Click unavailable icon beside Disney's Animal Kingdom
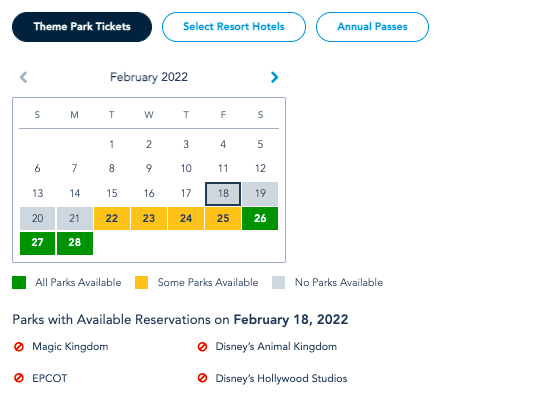544x400 pixels. click(202, 347)
